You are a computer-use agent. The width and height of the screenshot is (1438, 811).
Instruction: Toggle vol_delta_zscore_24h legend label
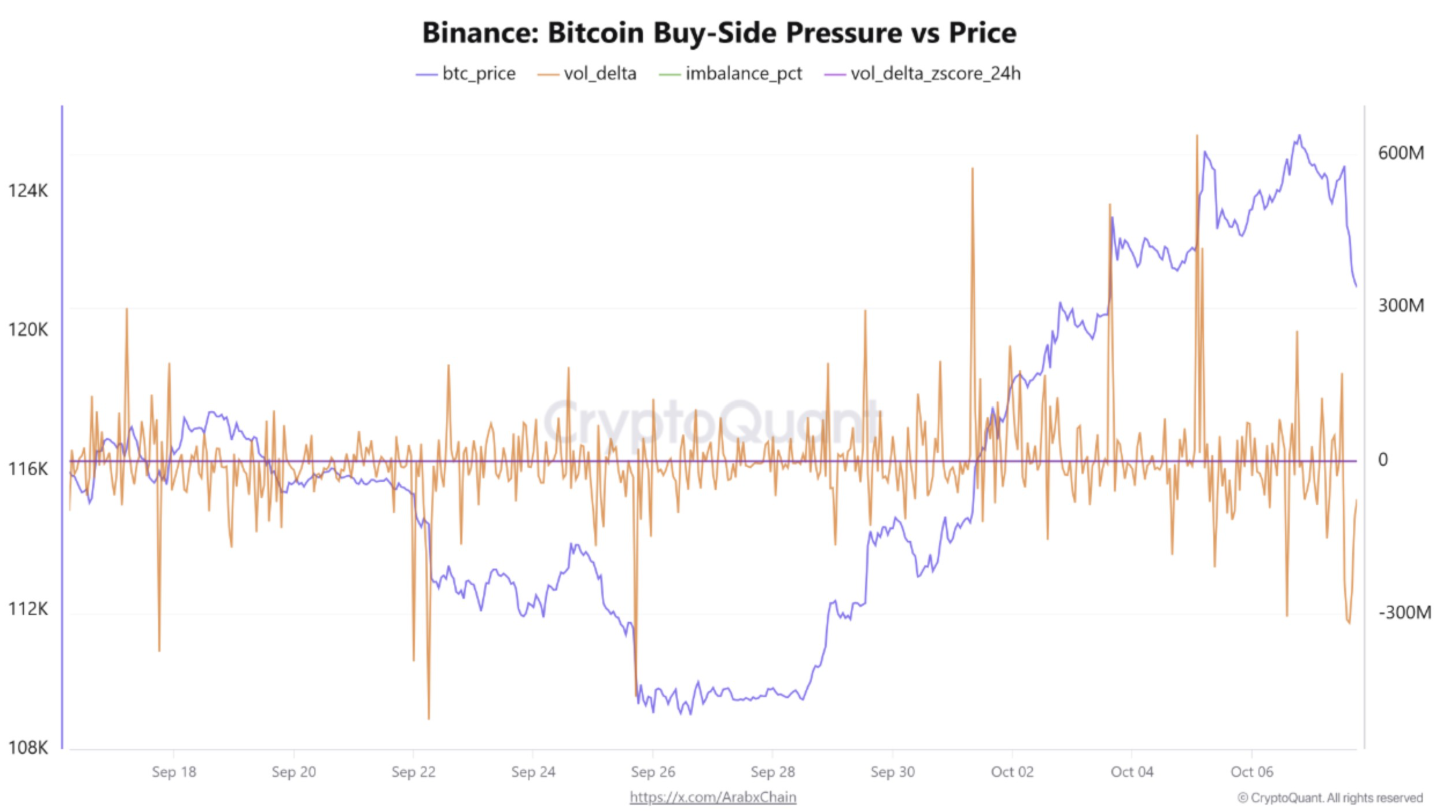[935, 74]
